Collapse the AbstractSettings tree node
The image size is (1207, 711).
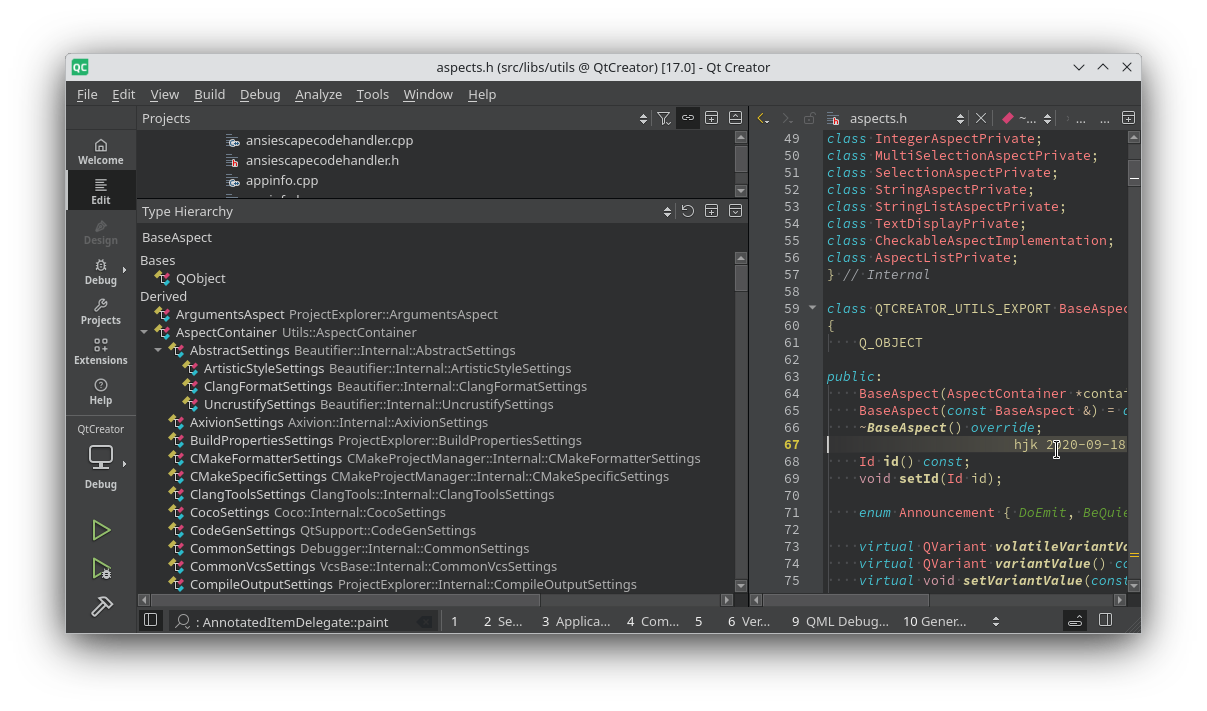[x=158, y=350]
